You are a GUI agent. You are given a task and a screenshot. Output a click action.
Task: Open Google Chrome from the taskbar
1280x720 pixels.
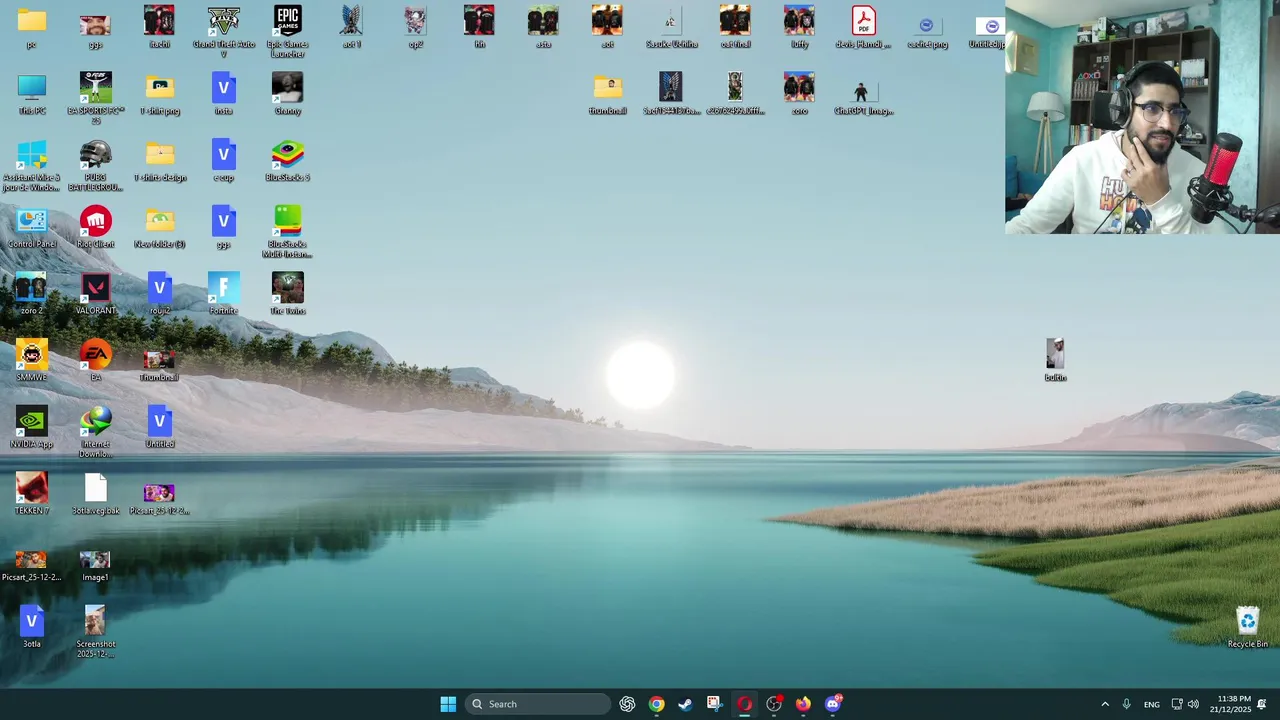pos(656,704)
